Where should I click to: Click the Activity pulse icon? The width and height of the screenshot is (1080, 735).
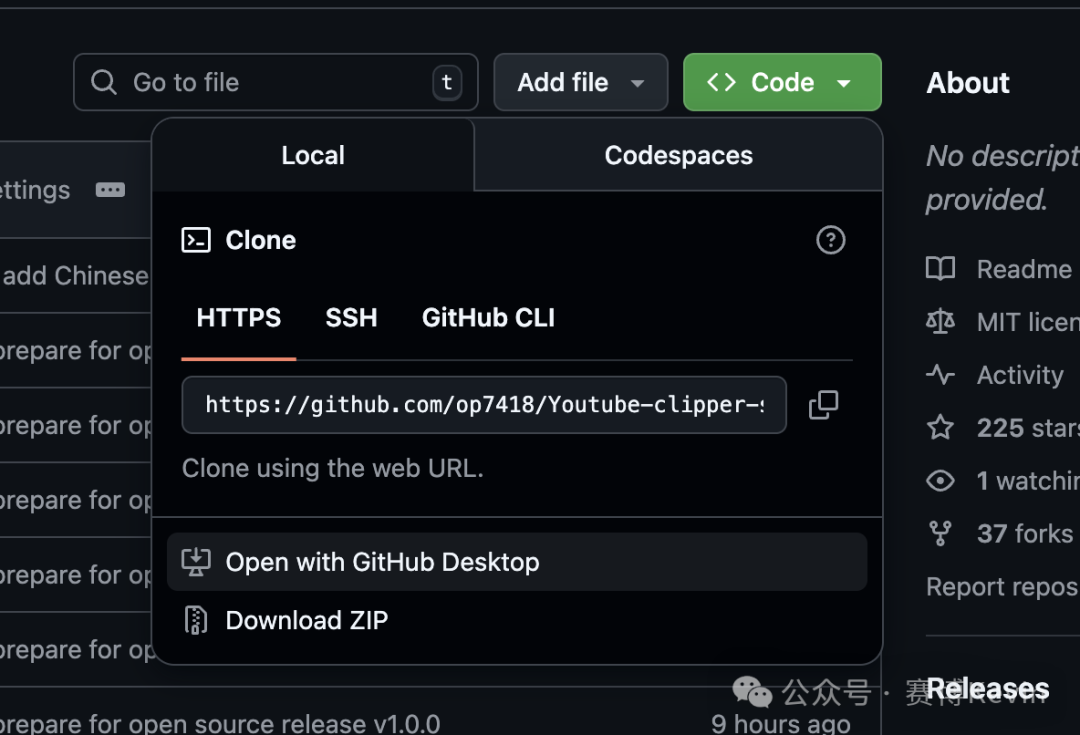pyautogui.click(x=940, y=375)
